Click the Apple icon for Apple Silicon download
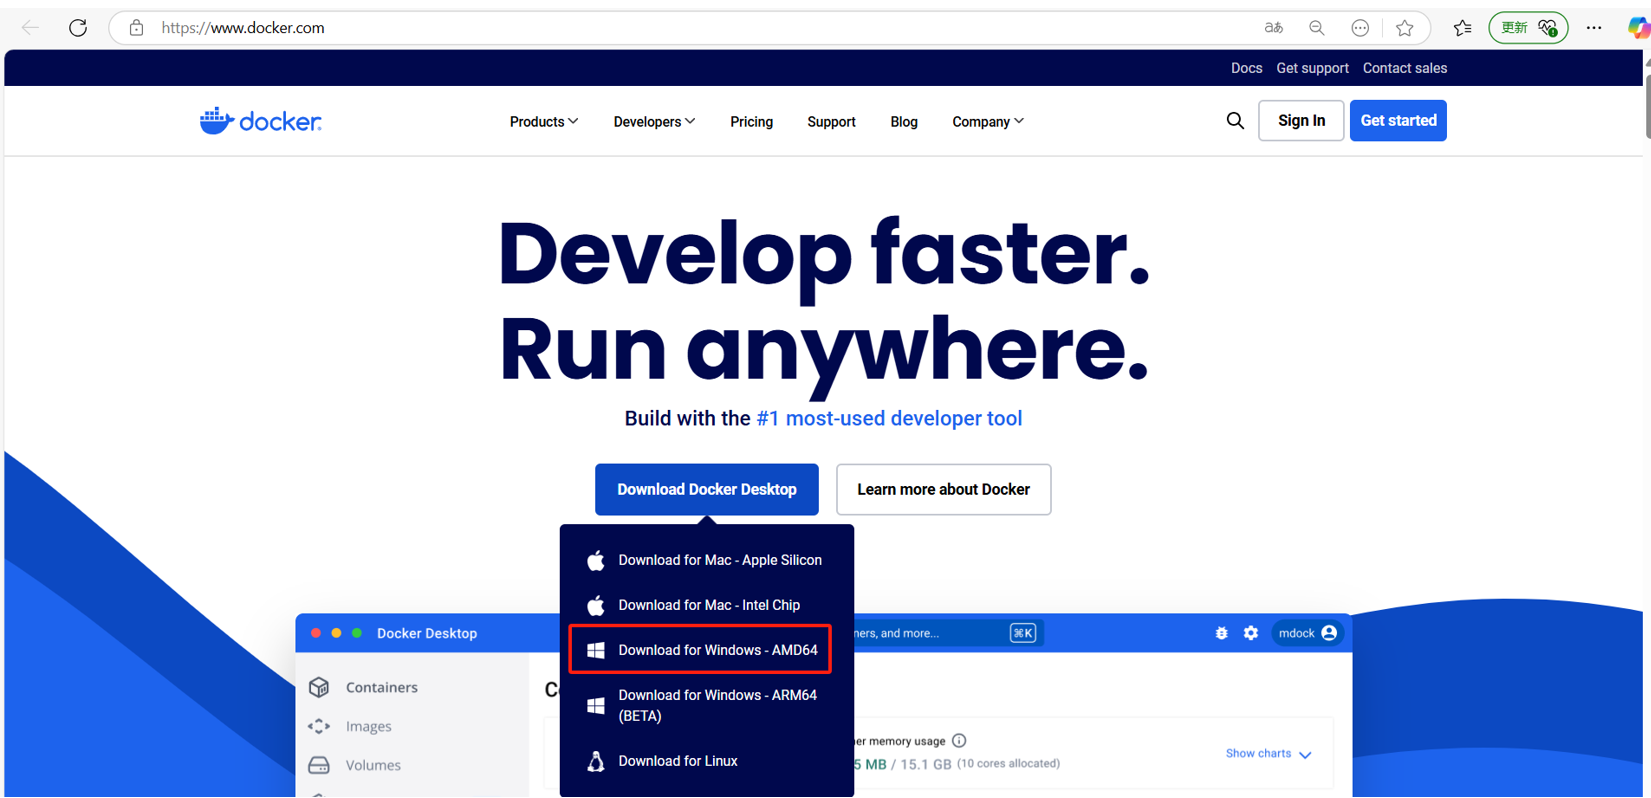The width and height of the screenshot is (1651, 798). [596, 560]
